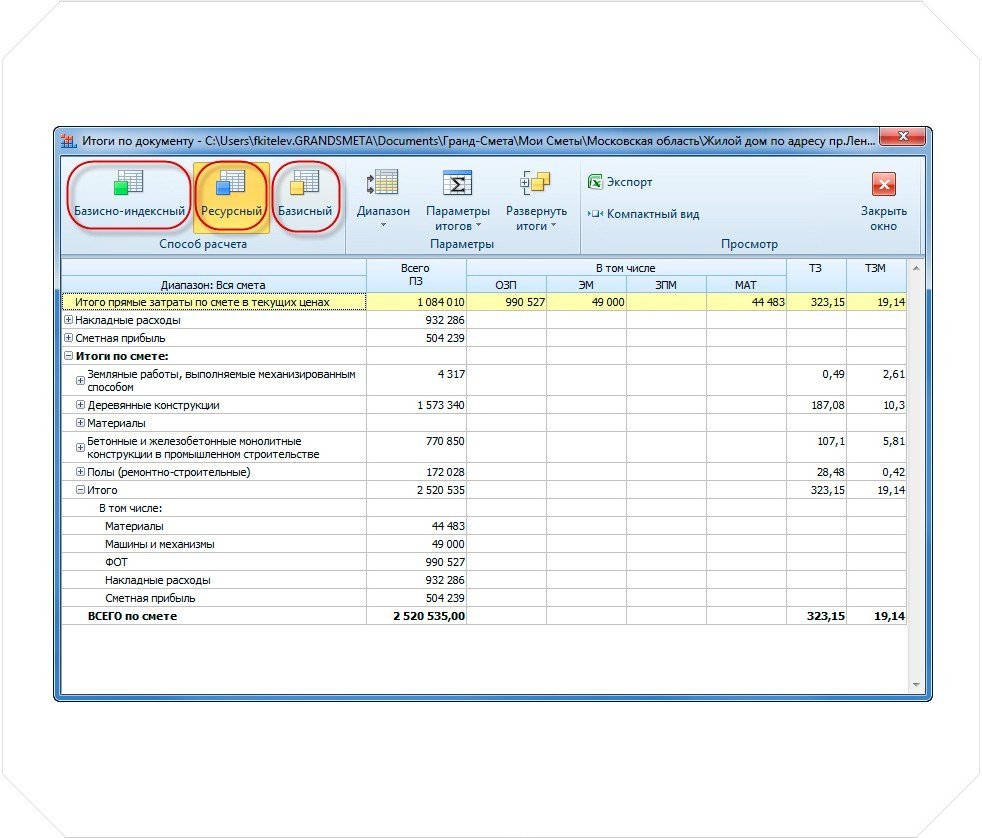Click the МАТ column header
Viewport: 982px width, 838px height.
746,285
